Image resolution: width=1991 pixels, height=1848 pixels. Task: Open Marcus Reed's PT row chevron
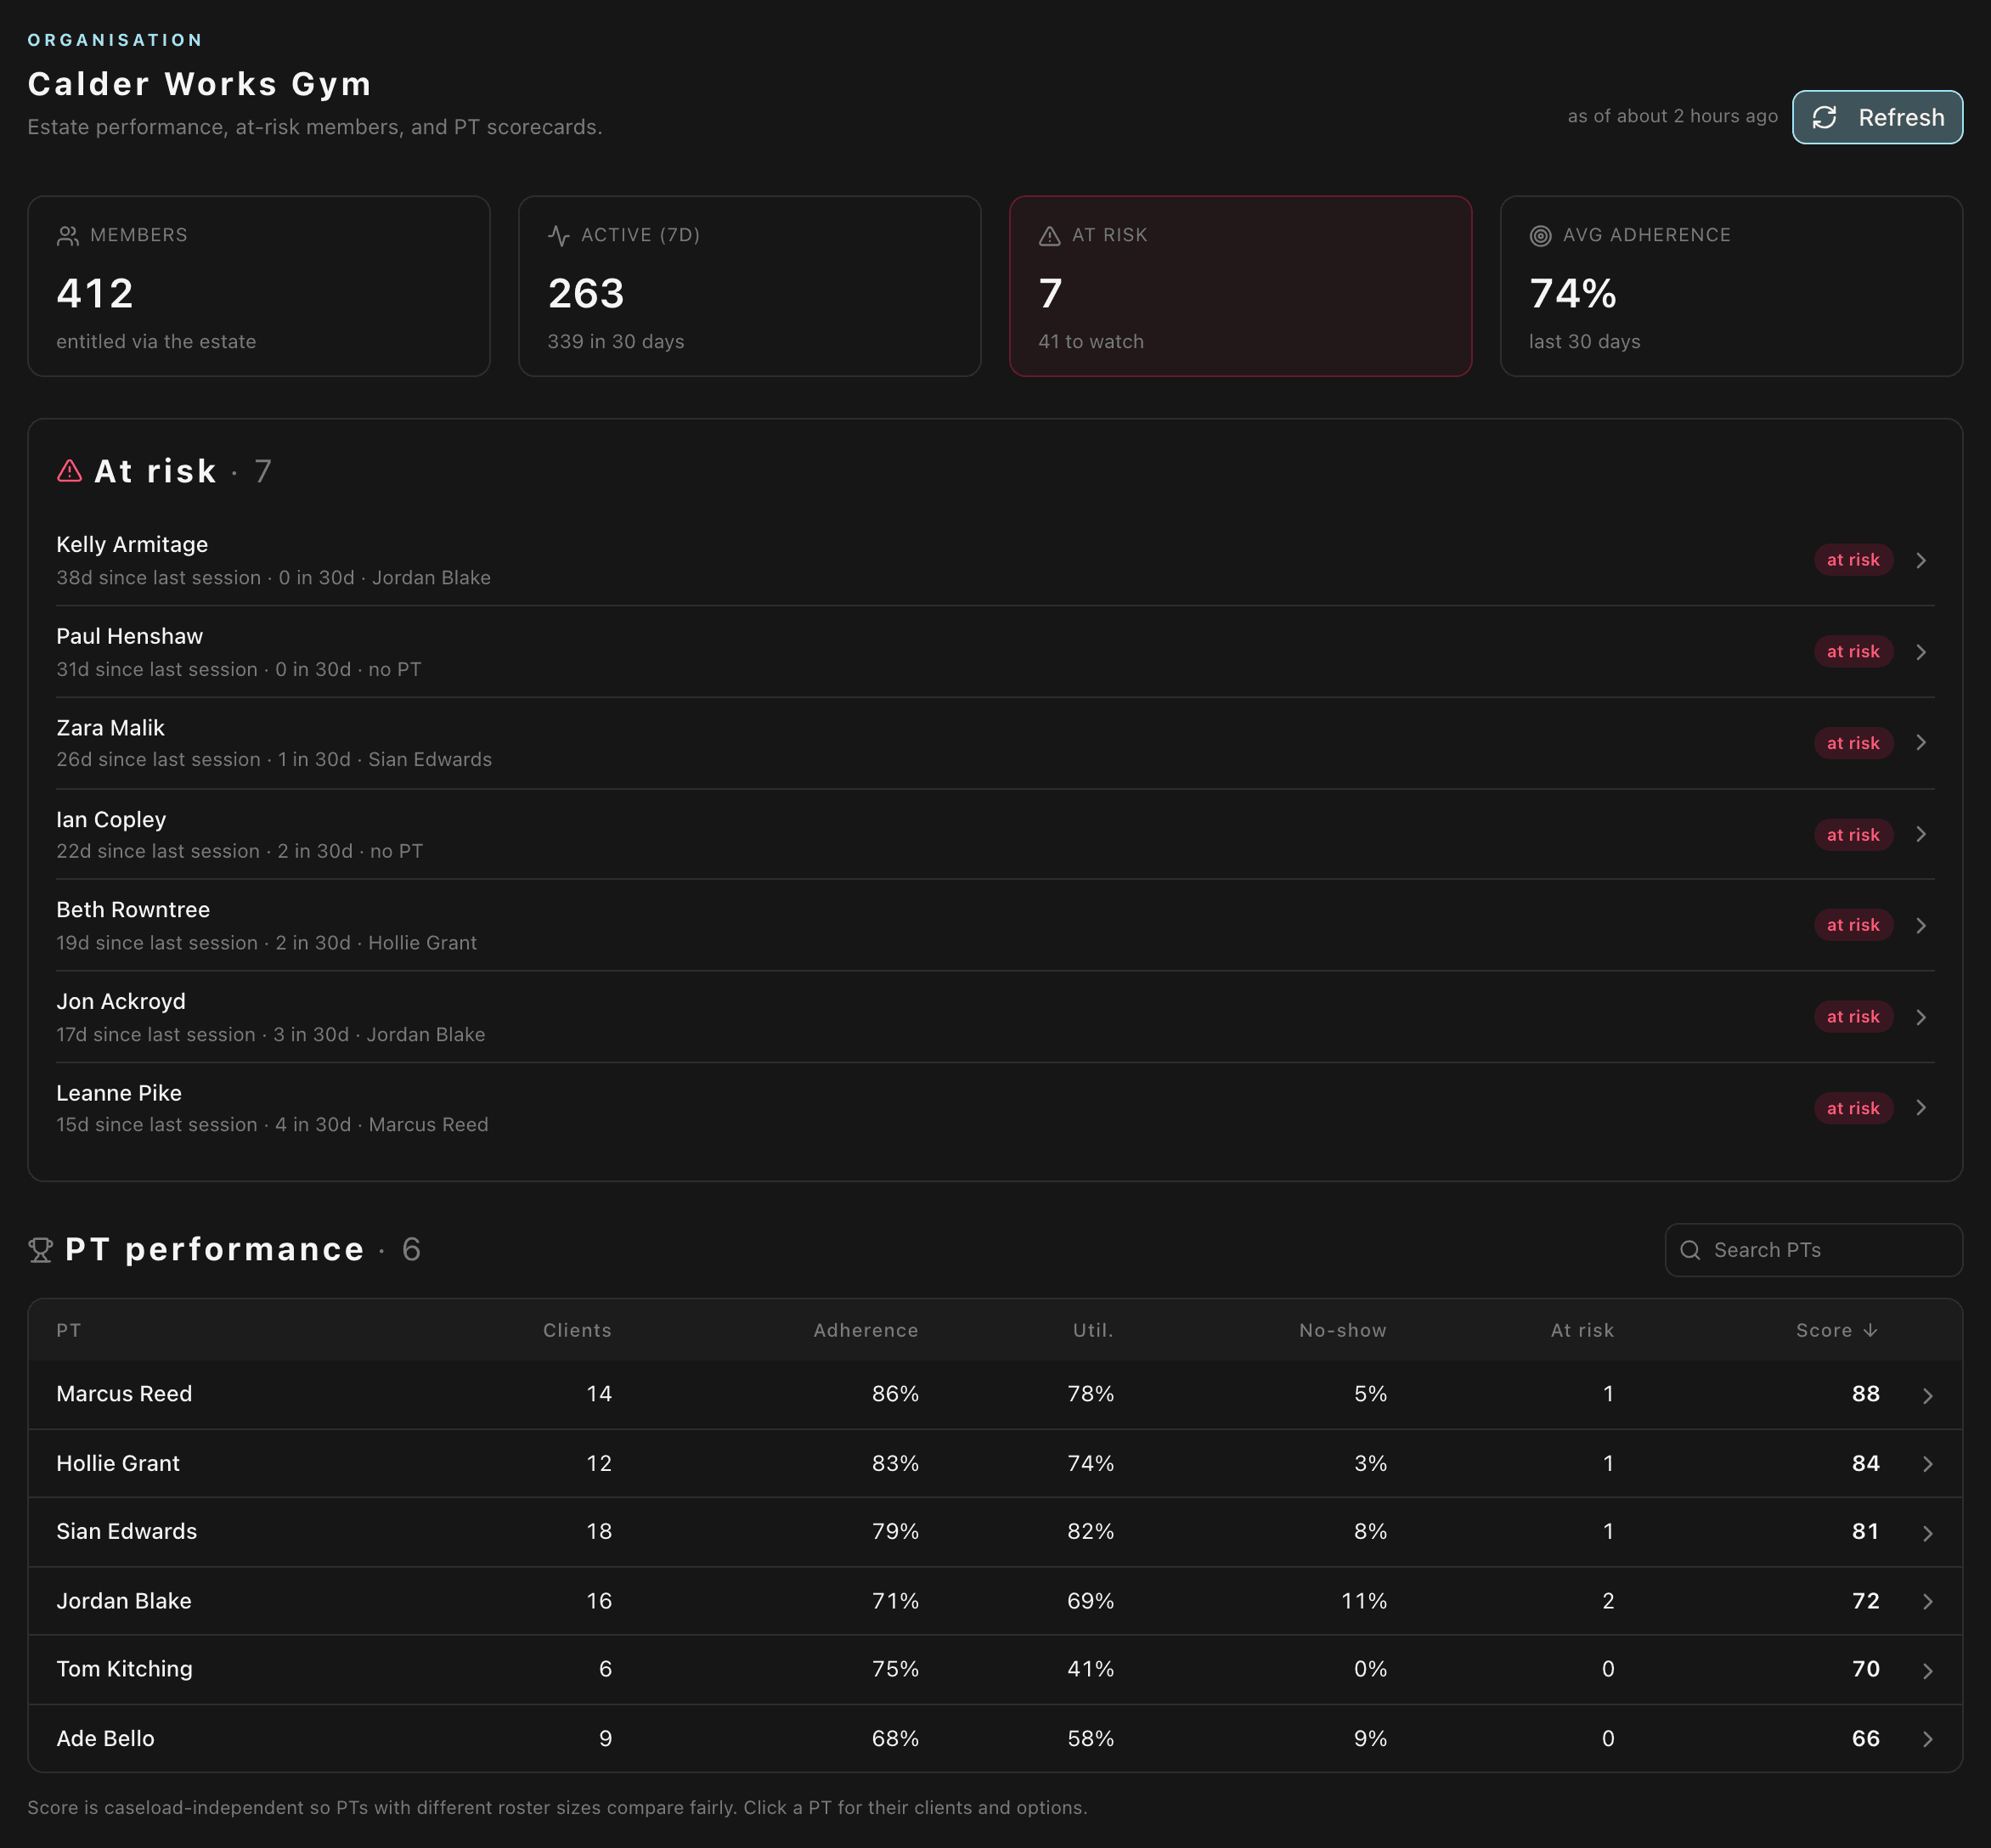click(1928, 1395)
